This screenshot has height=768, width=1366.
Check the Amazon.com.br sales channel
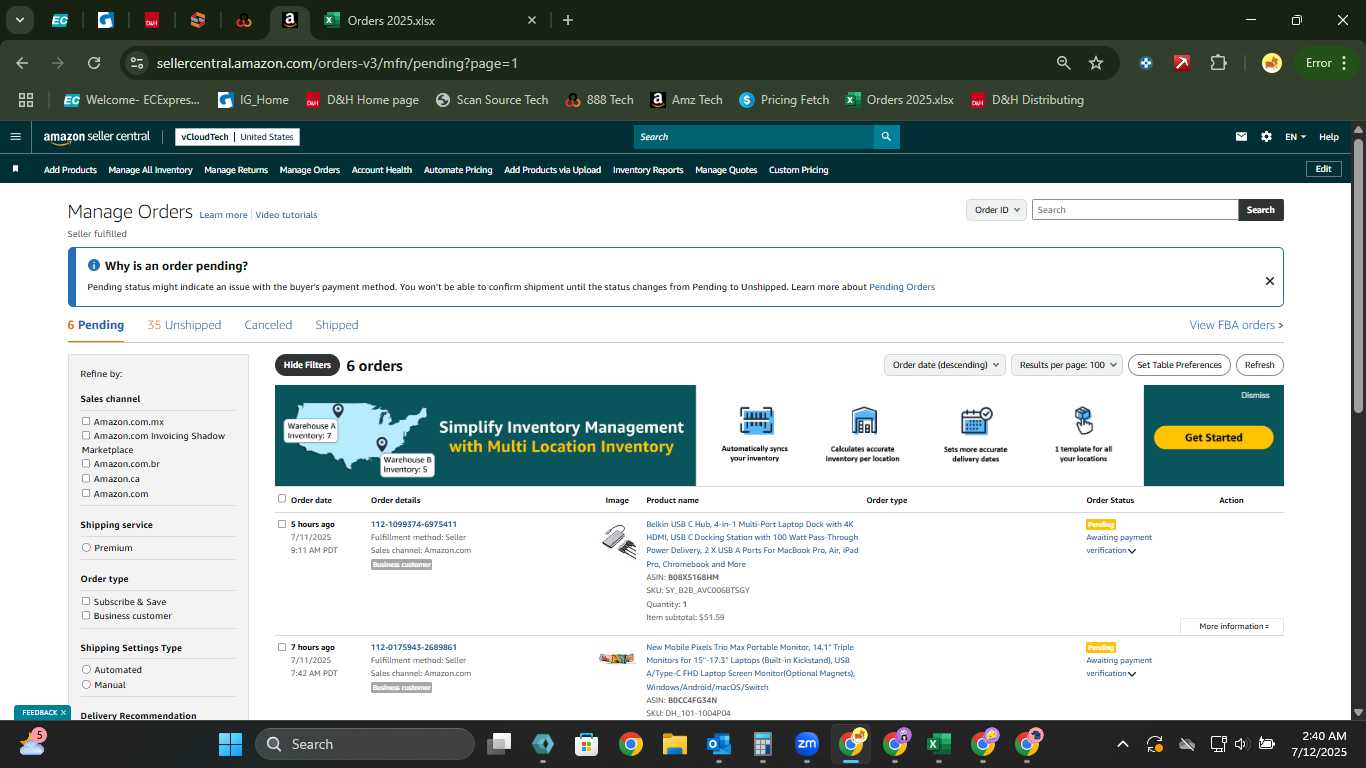point(86,464)
